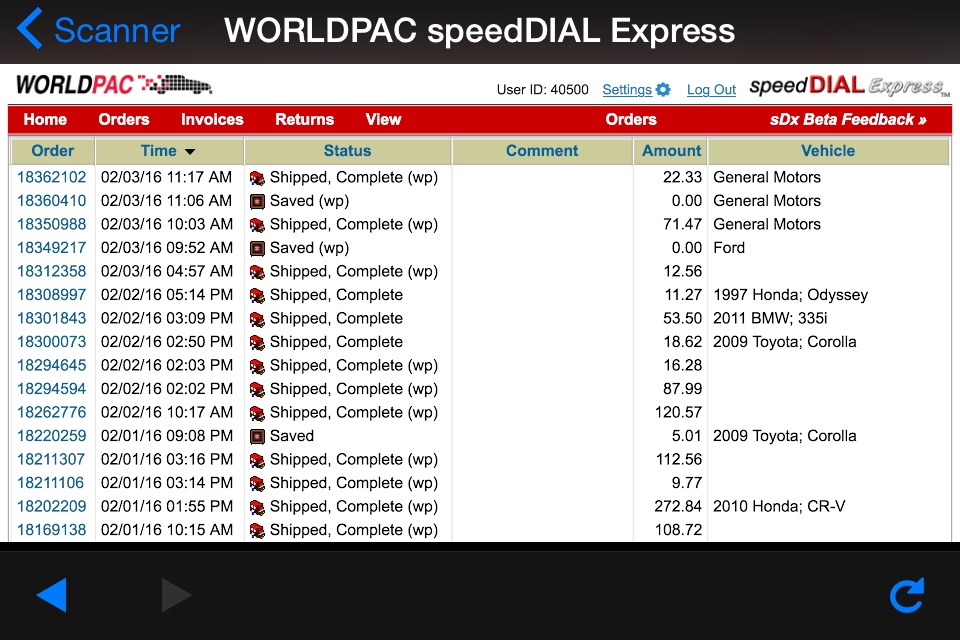The image size is (960, 640).
Task: Tap the browser back arrow at bottom
Action: [x=51, y=595]
